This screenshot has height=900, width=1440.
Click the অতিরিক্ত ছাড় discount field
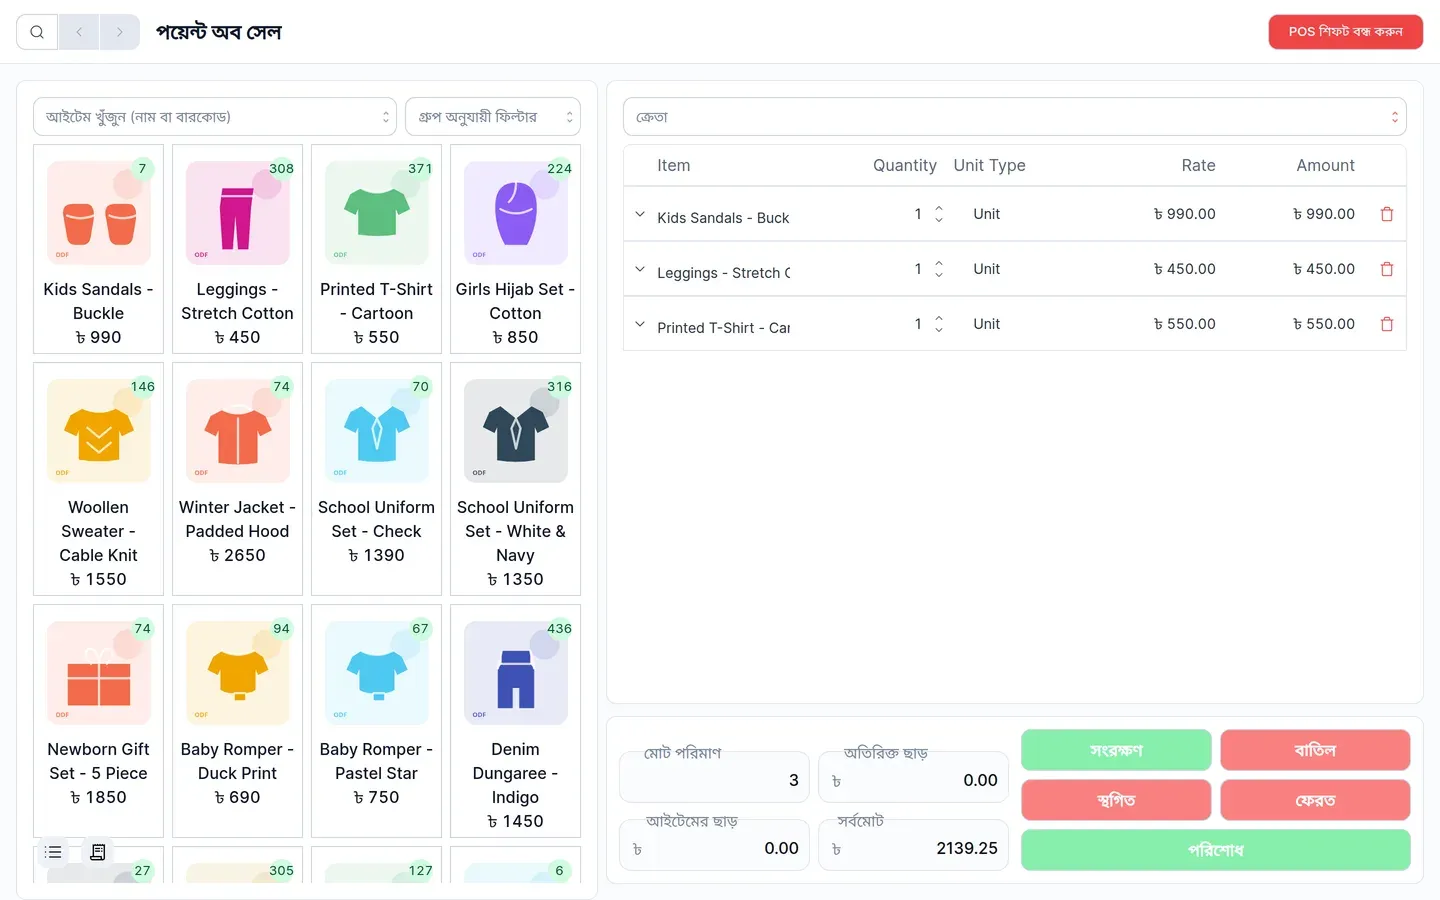pos(914,778)
